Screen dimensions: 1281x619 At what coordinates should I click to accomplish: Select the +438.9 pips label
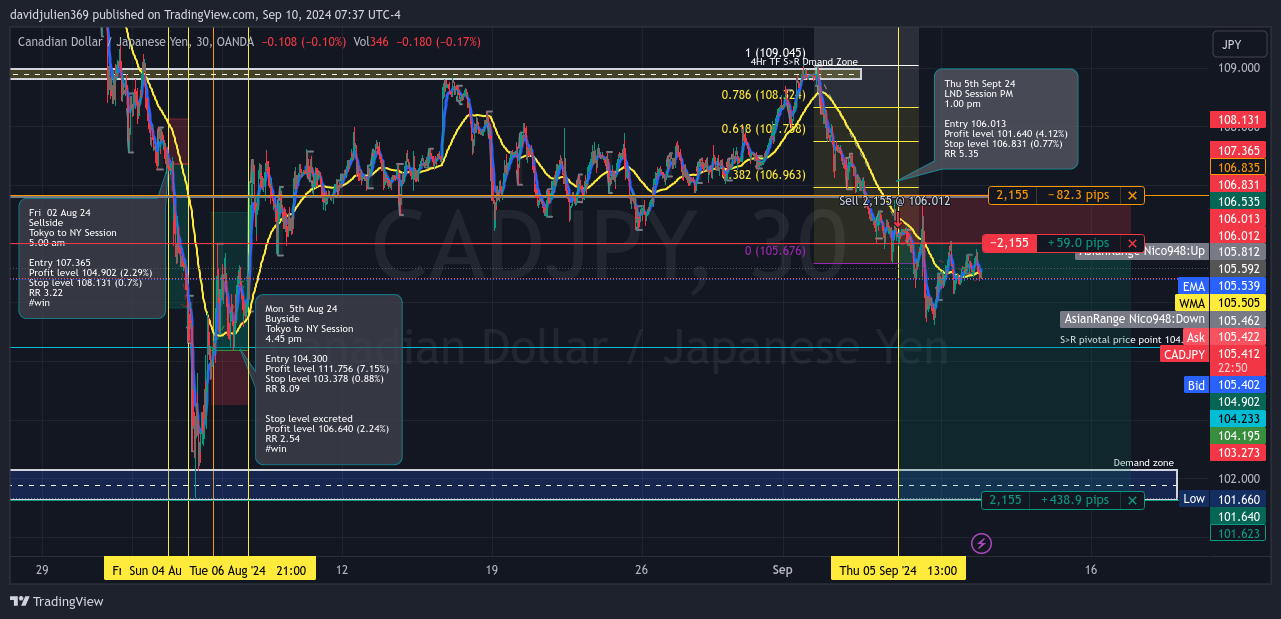point(1075,500)
